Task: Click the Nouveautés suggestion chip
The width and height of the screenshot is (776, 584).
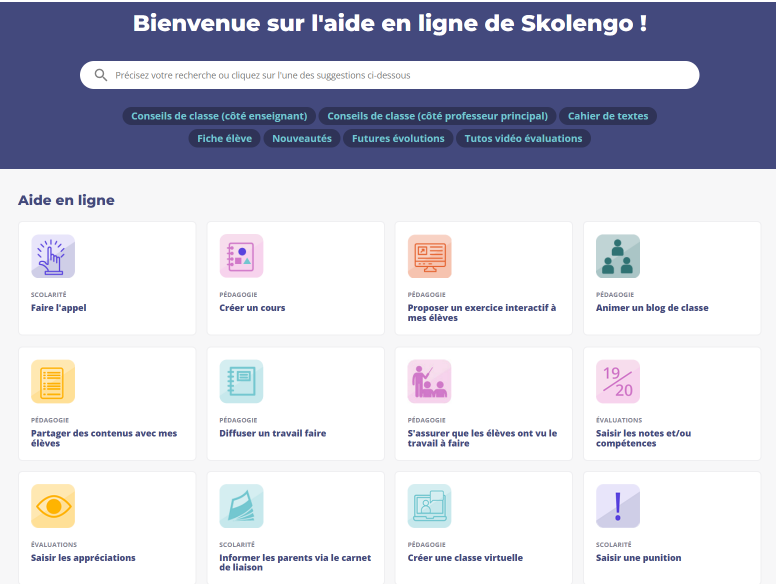Action: point(302,139)
